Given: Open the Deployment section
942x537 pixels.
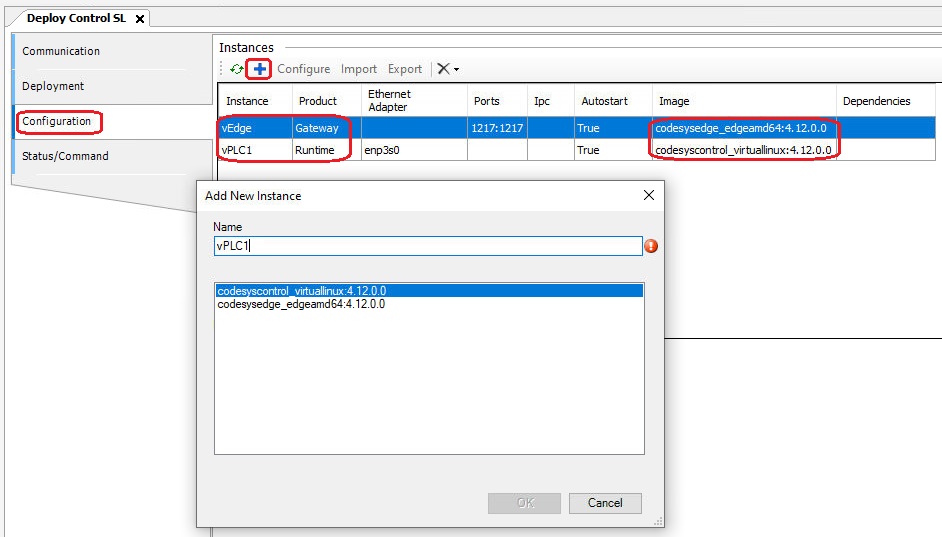Looking at the screenshot, I should click(53, 86).
